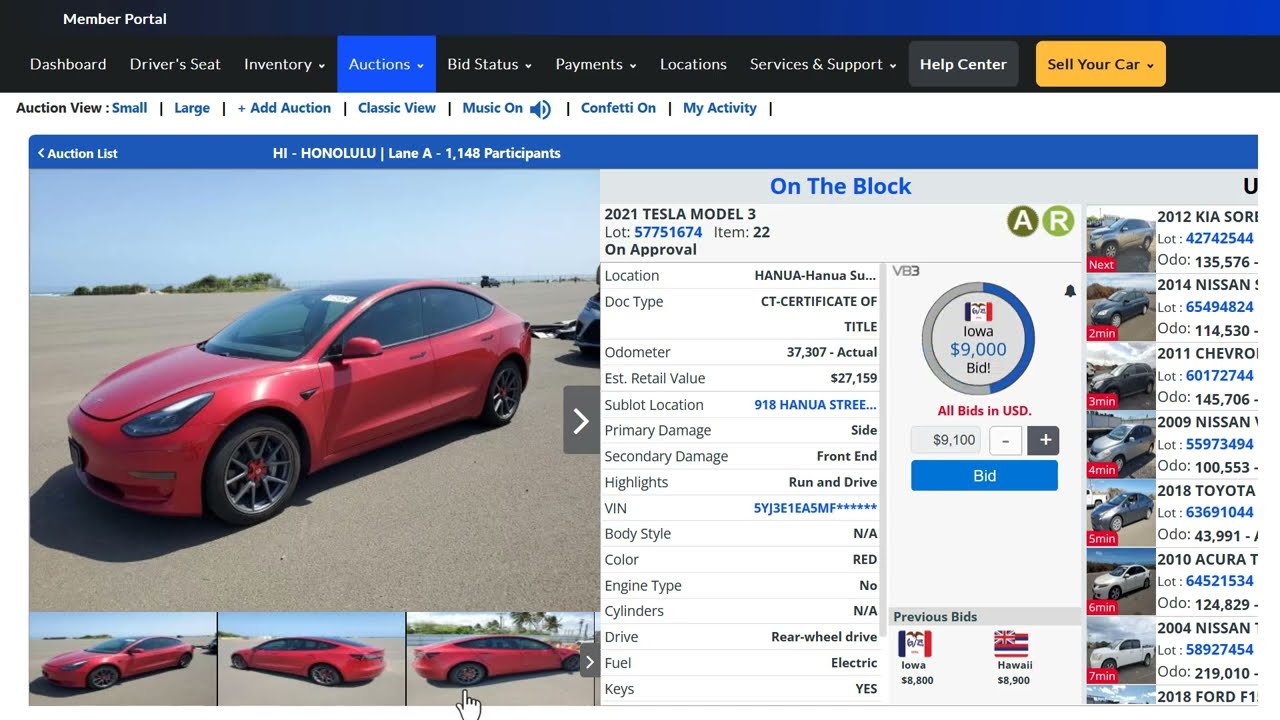Click 2009 Nissan thumbnail marked 4min
Viewport: 1280px width, 720px height.
pos(1121,445)
